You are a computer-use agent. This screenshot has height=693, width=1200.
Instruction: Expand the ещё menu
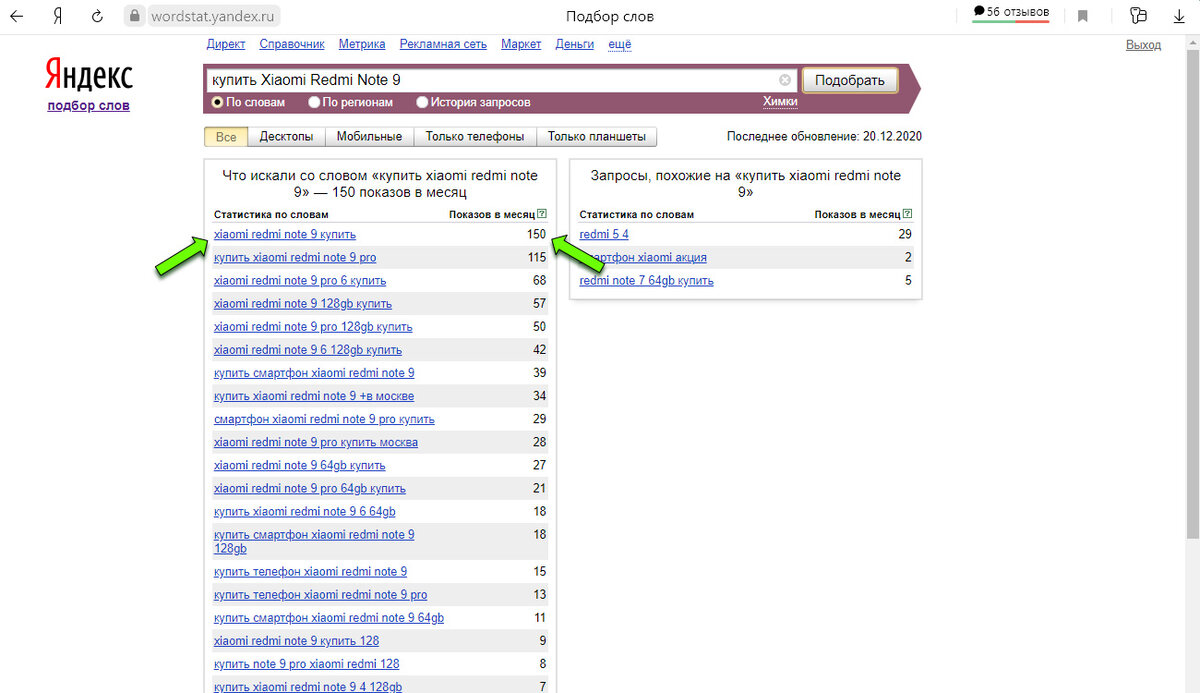(619, 44)
